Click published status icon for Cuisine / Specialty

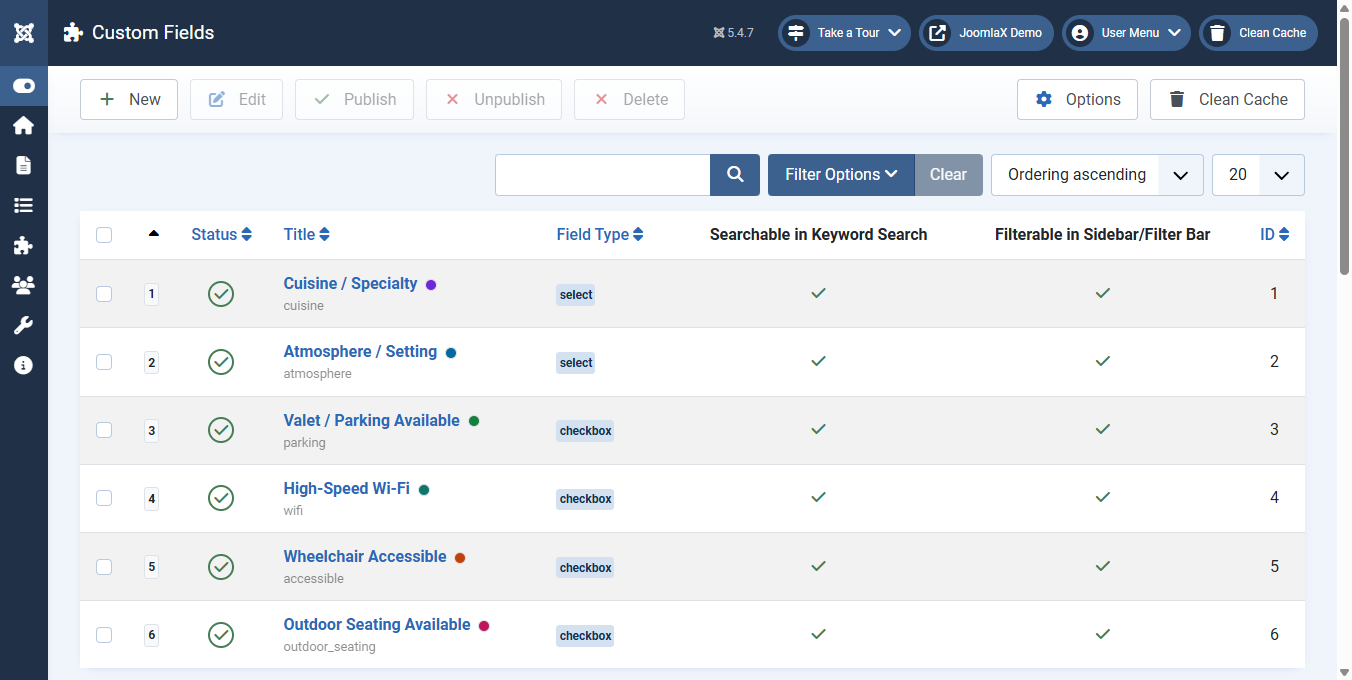(221, 294)
